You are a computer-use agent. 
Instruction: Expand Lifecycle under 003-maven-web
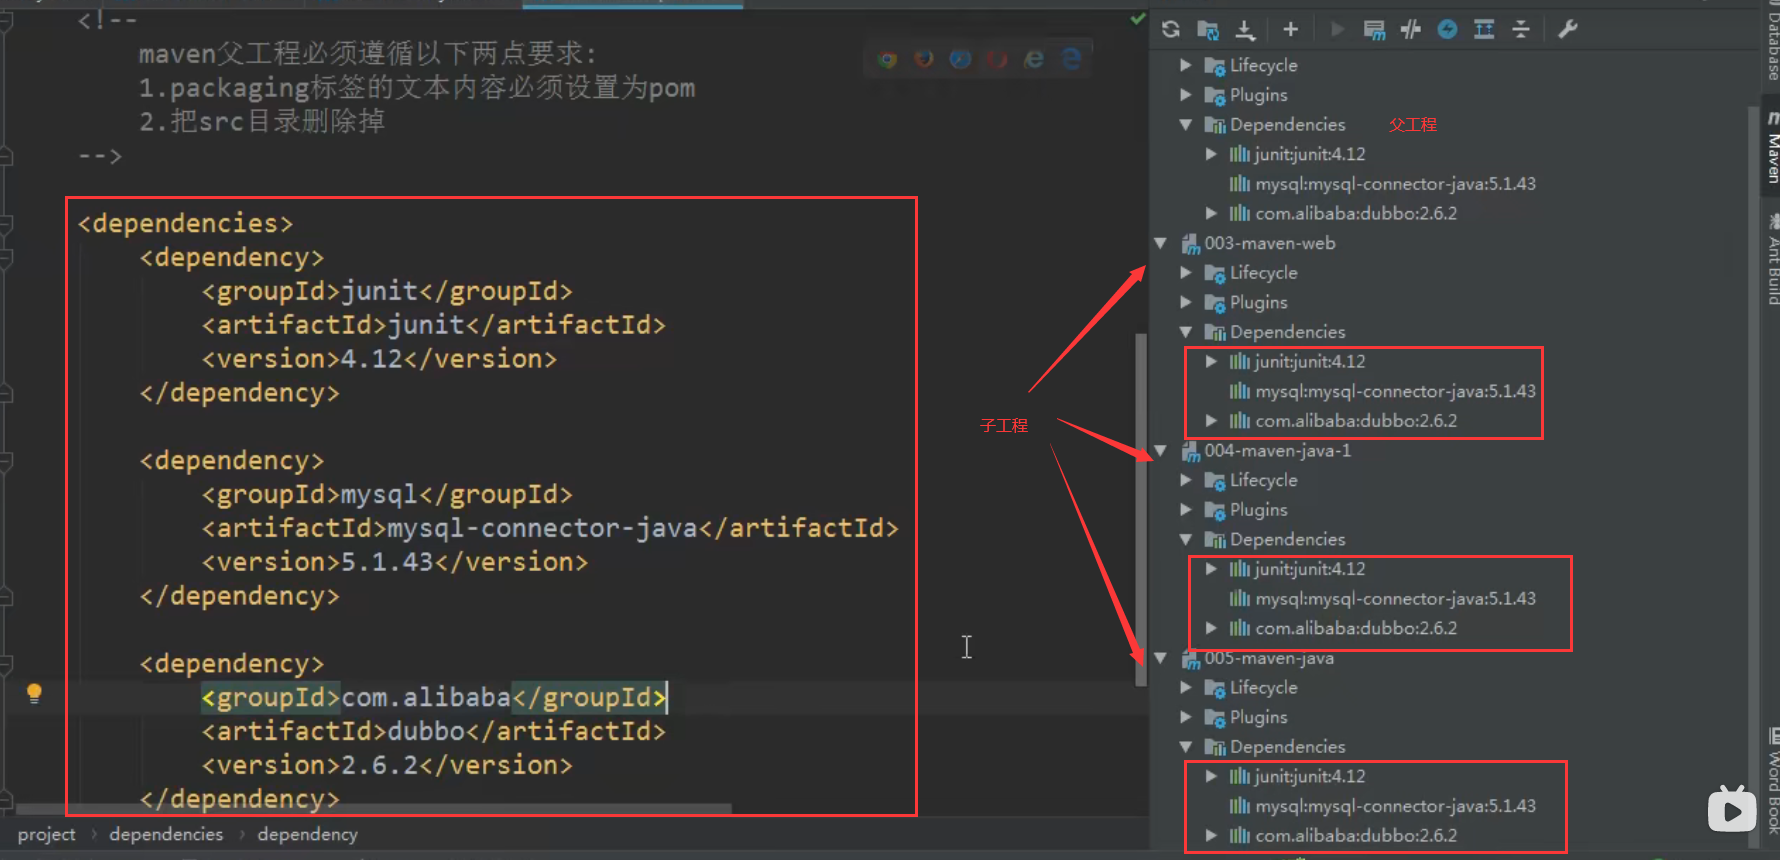point(1186,273)
